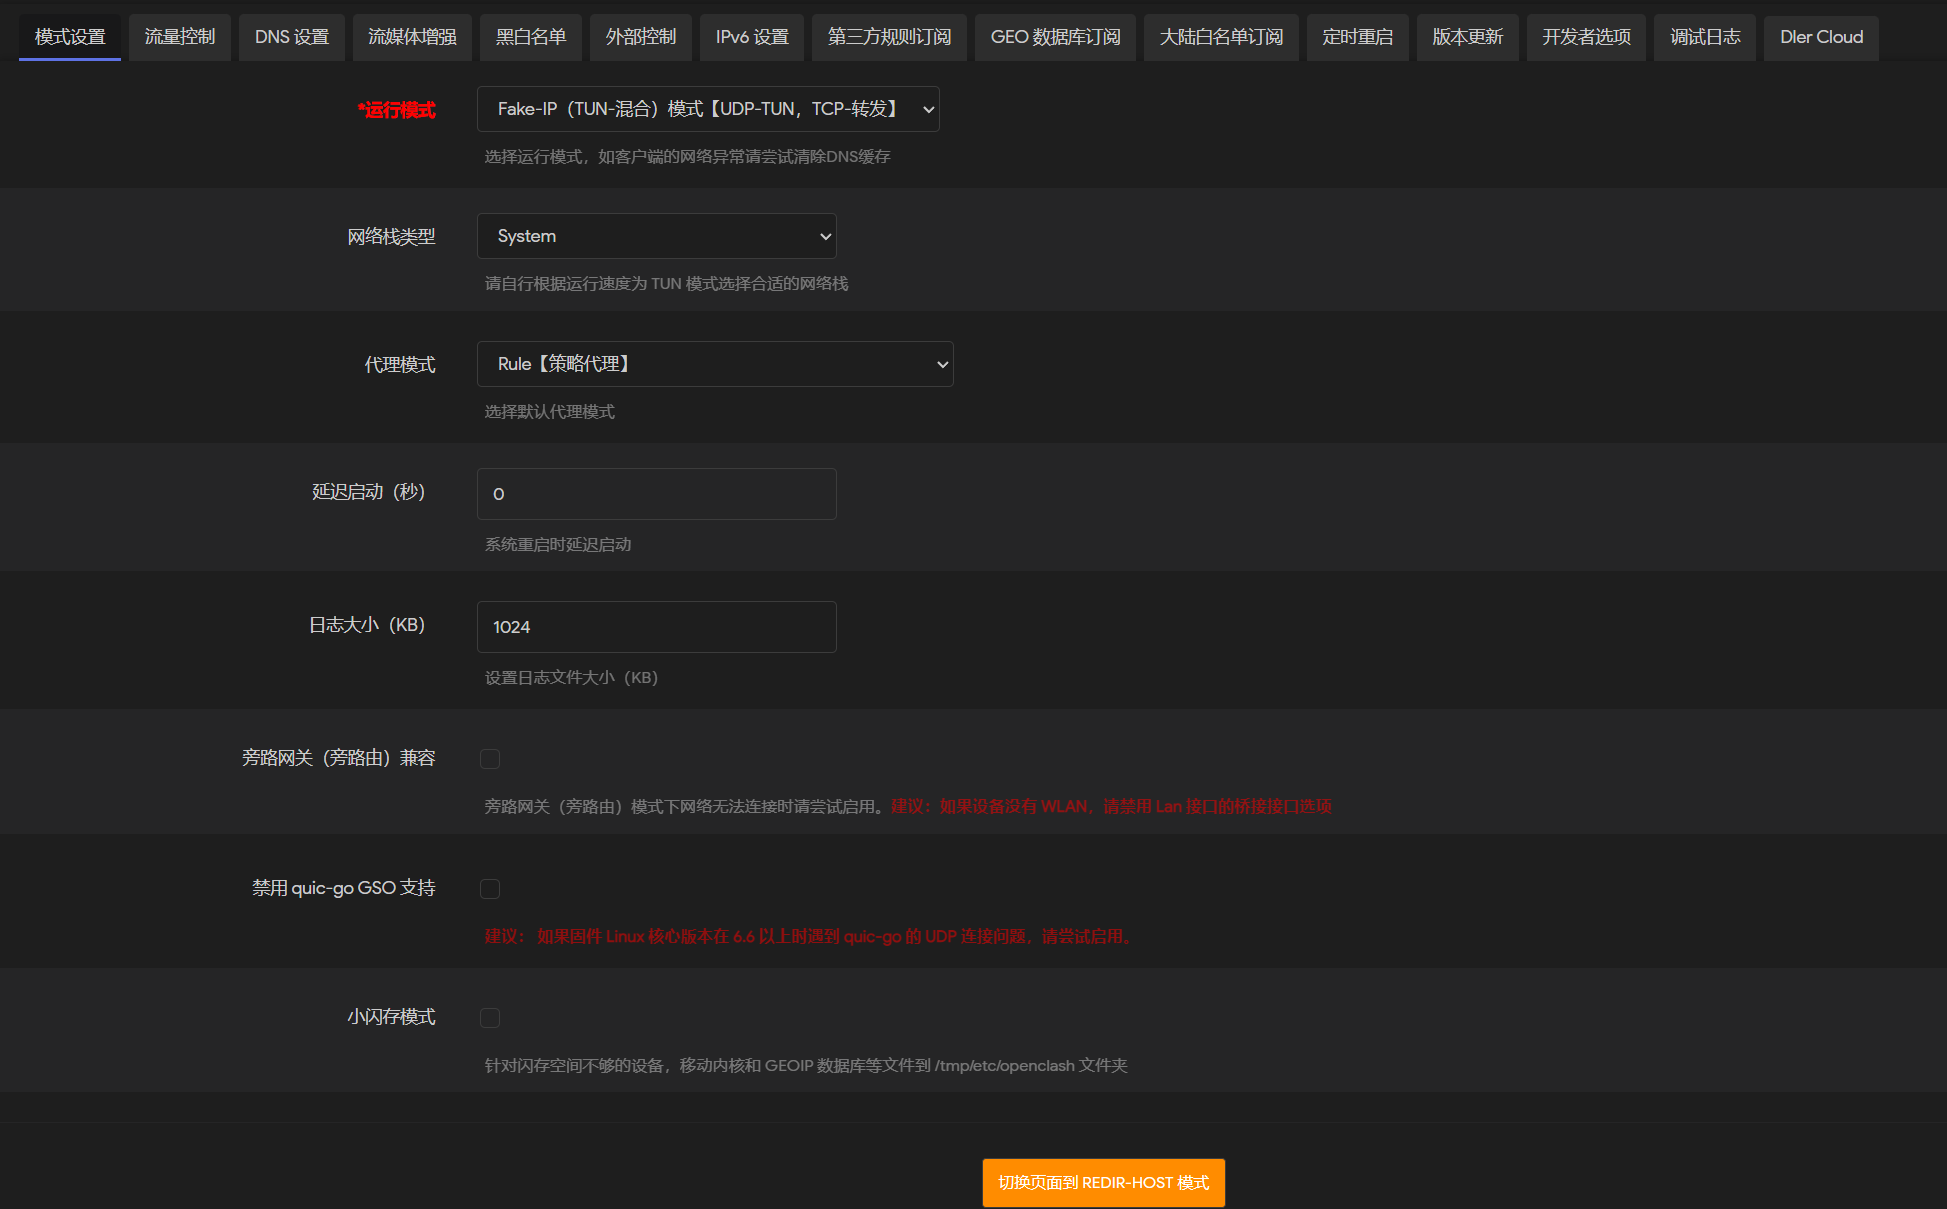Open the Dler Cloud tab

pyautogui.click(x=1821, y=37)
